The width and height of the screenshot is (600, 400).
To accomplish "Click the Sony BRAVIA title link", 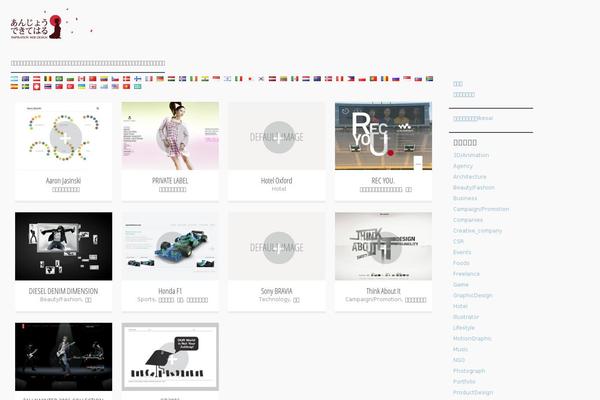I will coord(277,291).
